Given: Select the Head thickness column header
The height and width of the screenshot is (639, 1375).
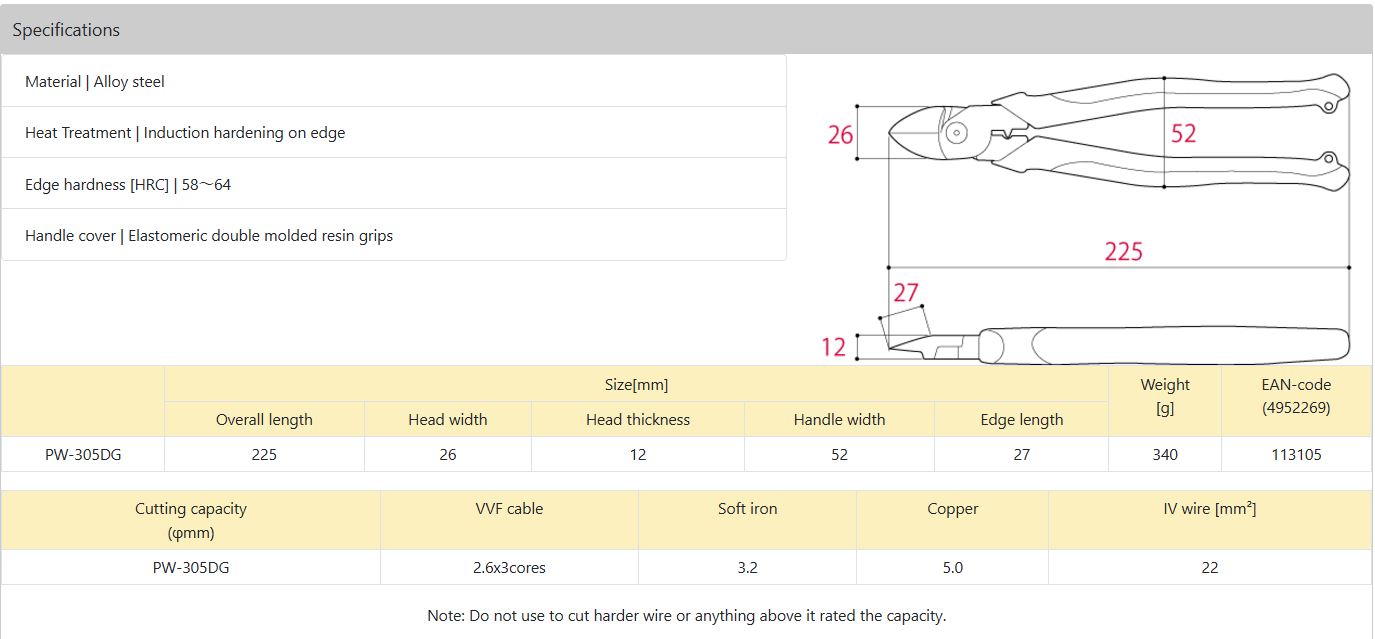Looking at the screenshot, I should [x=638, y=420].
